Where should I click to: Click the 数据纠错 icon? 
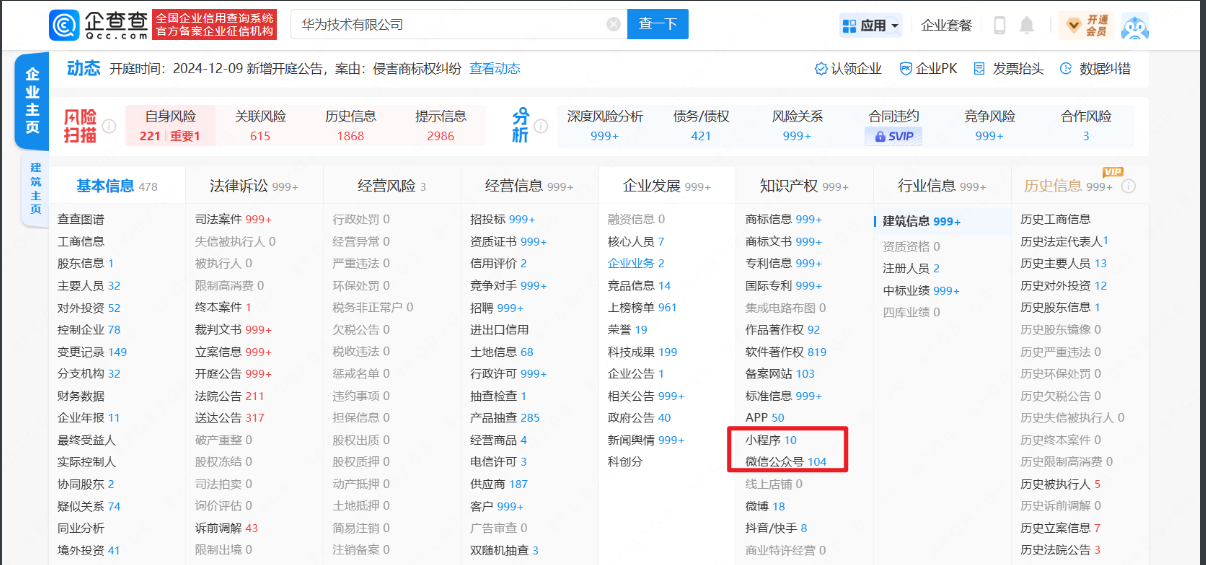pyautogui.click(x=1067, y=69)
